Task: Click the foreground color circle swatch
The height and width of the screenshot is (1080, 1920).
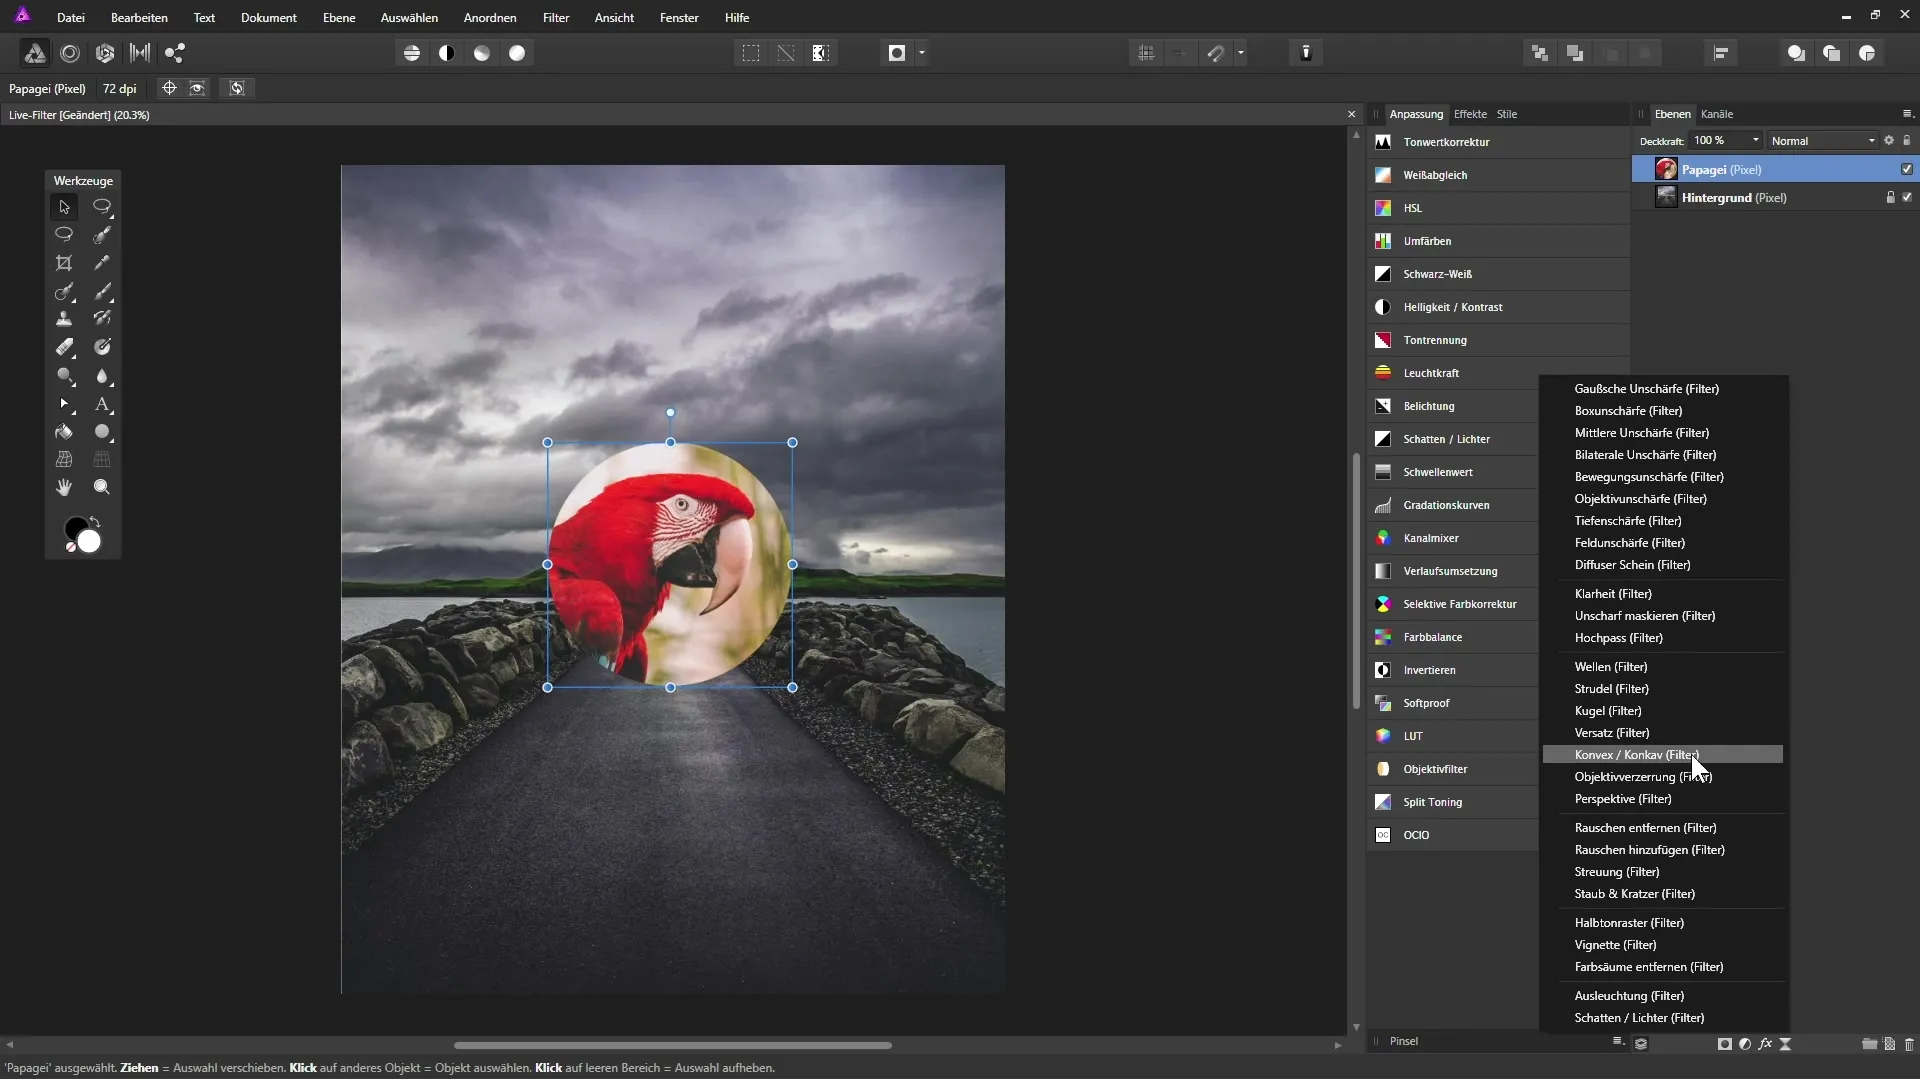Action: [75, 528]
